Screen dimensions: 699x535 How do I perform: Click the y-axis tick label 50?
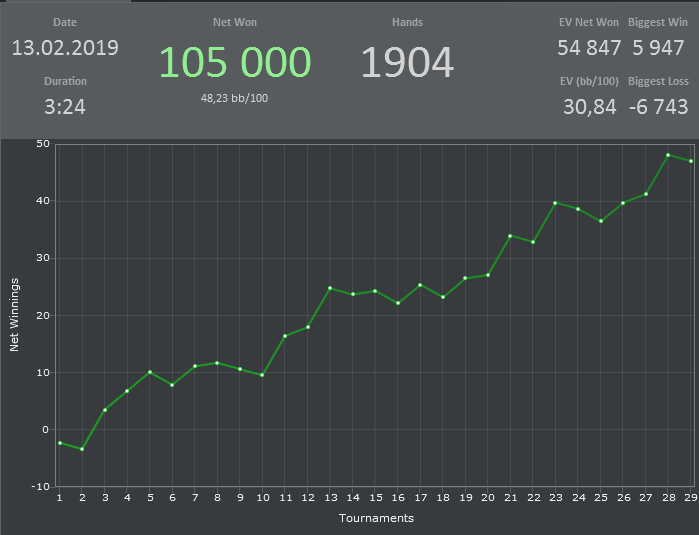(x=43, y=144)
